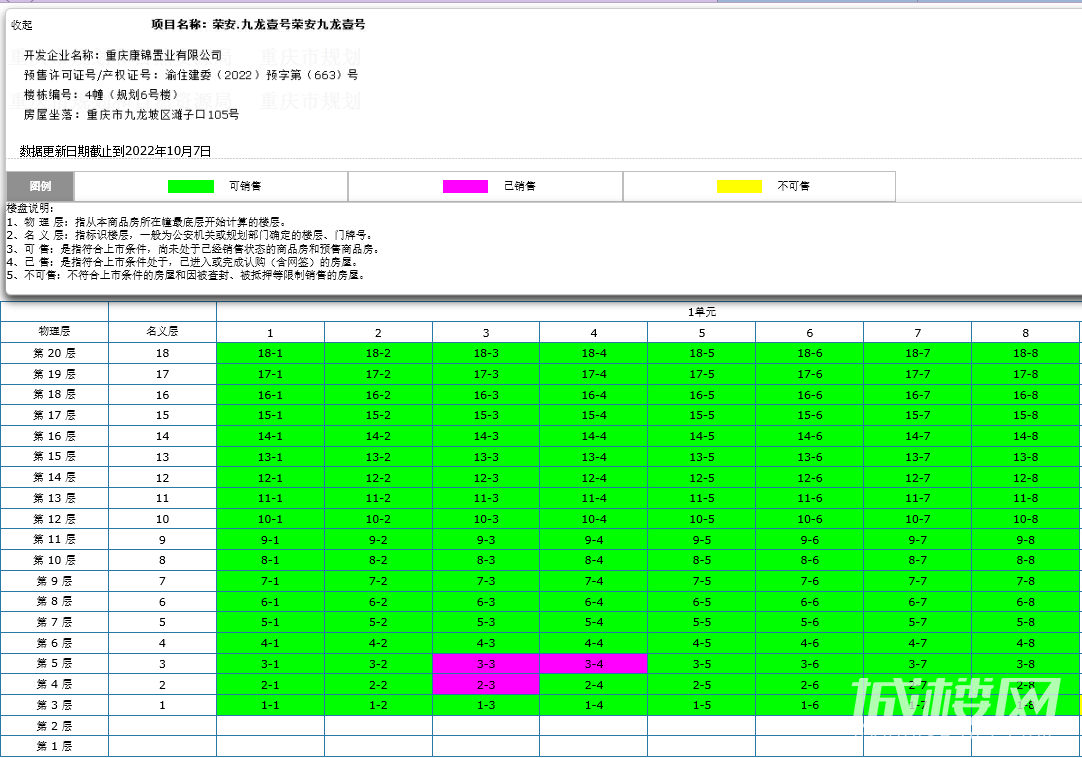This screenshot has width=1082, height=758.
Task: Click the 第 1 层 row label
Action: [x=55, y=747]
